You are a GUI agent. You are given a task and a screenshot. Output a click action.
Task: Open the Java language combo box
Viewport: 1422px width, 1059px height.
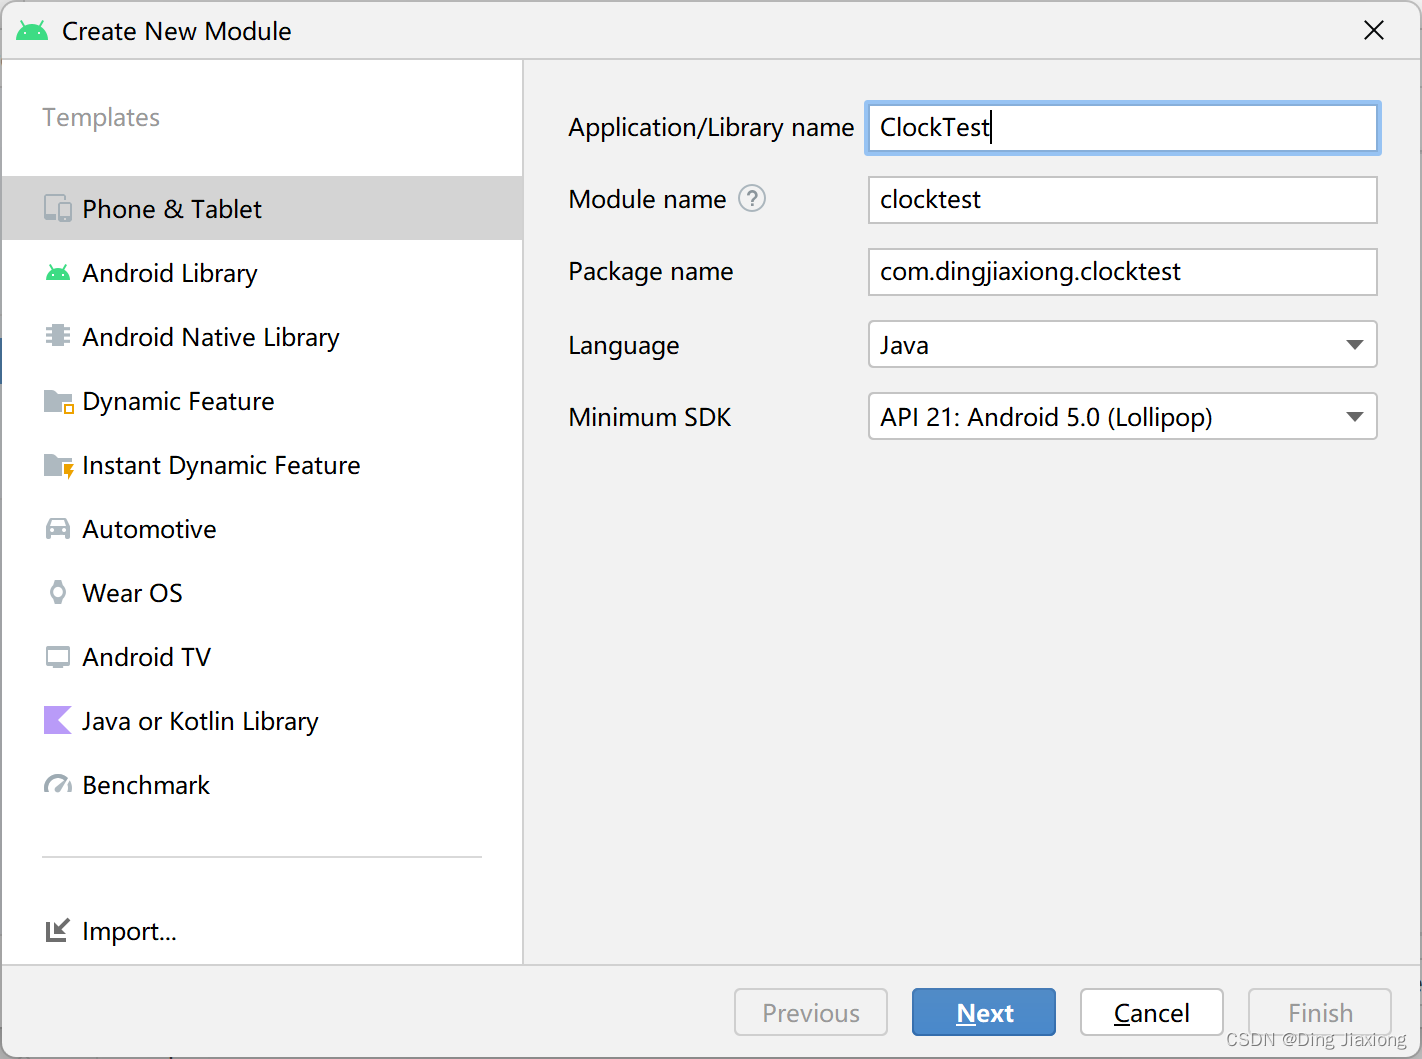[x=1122, y=344]
